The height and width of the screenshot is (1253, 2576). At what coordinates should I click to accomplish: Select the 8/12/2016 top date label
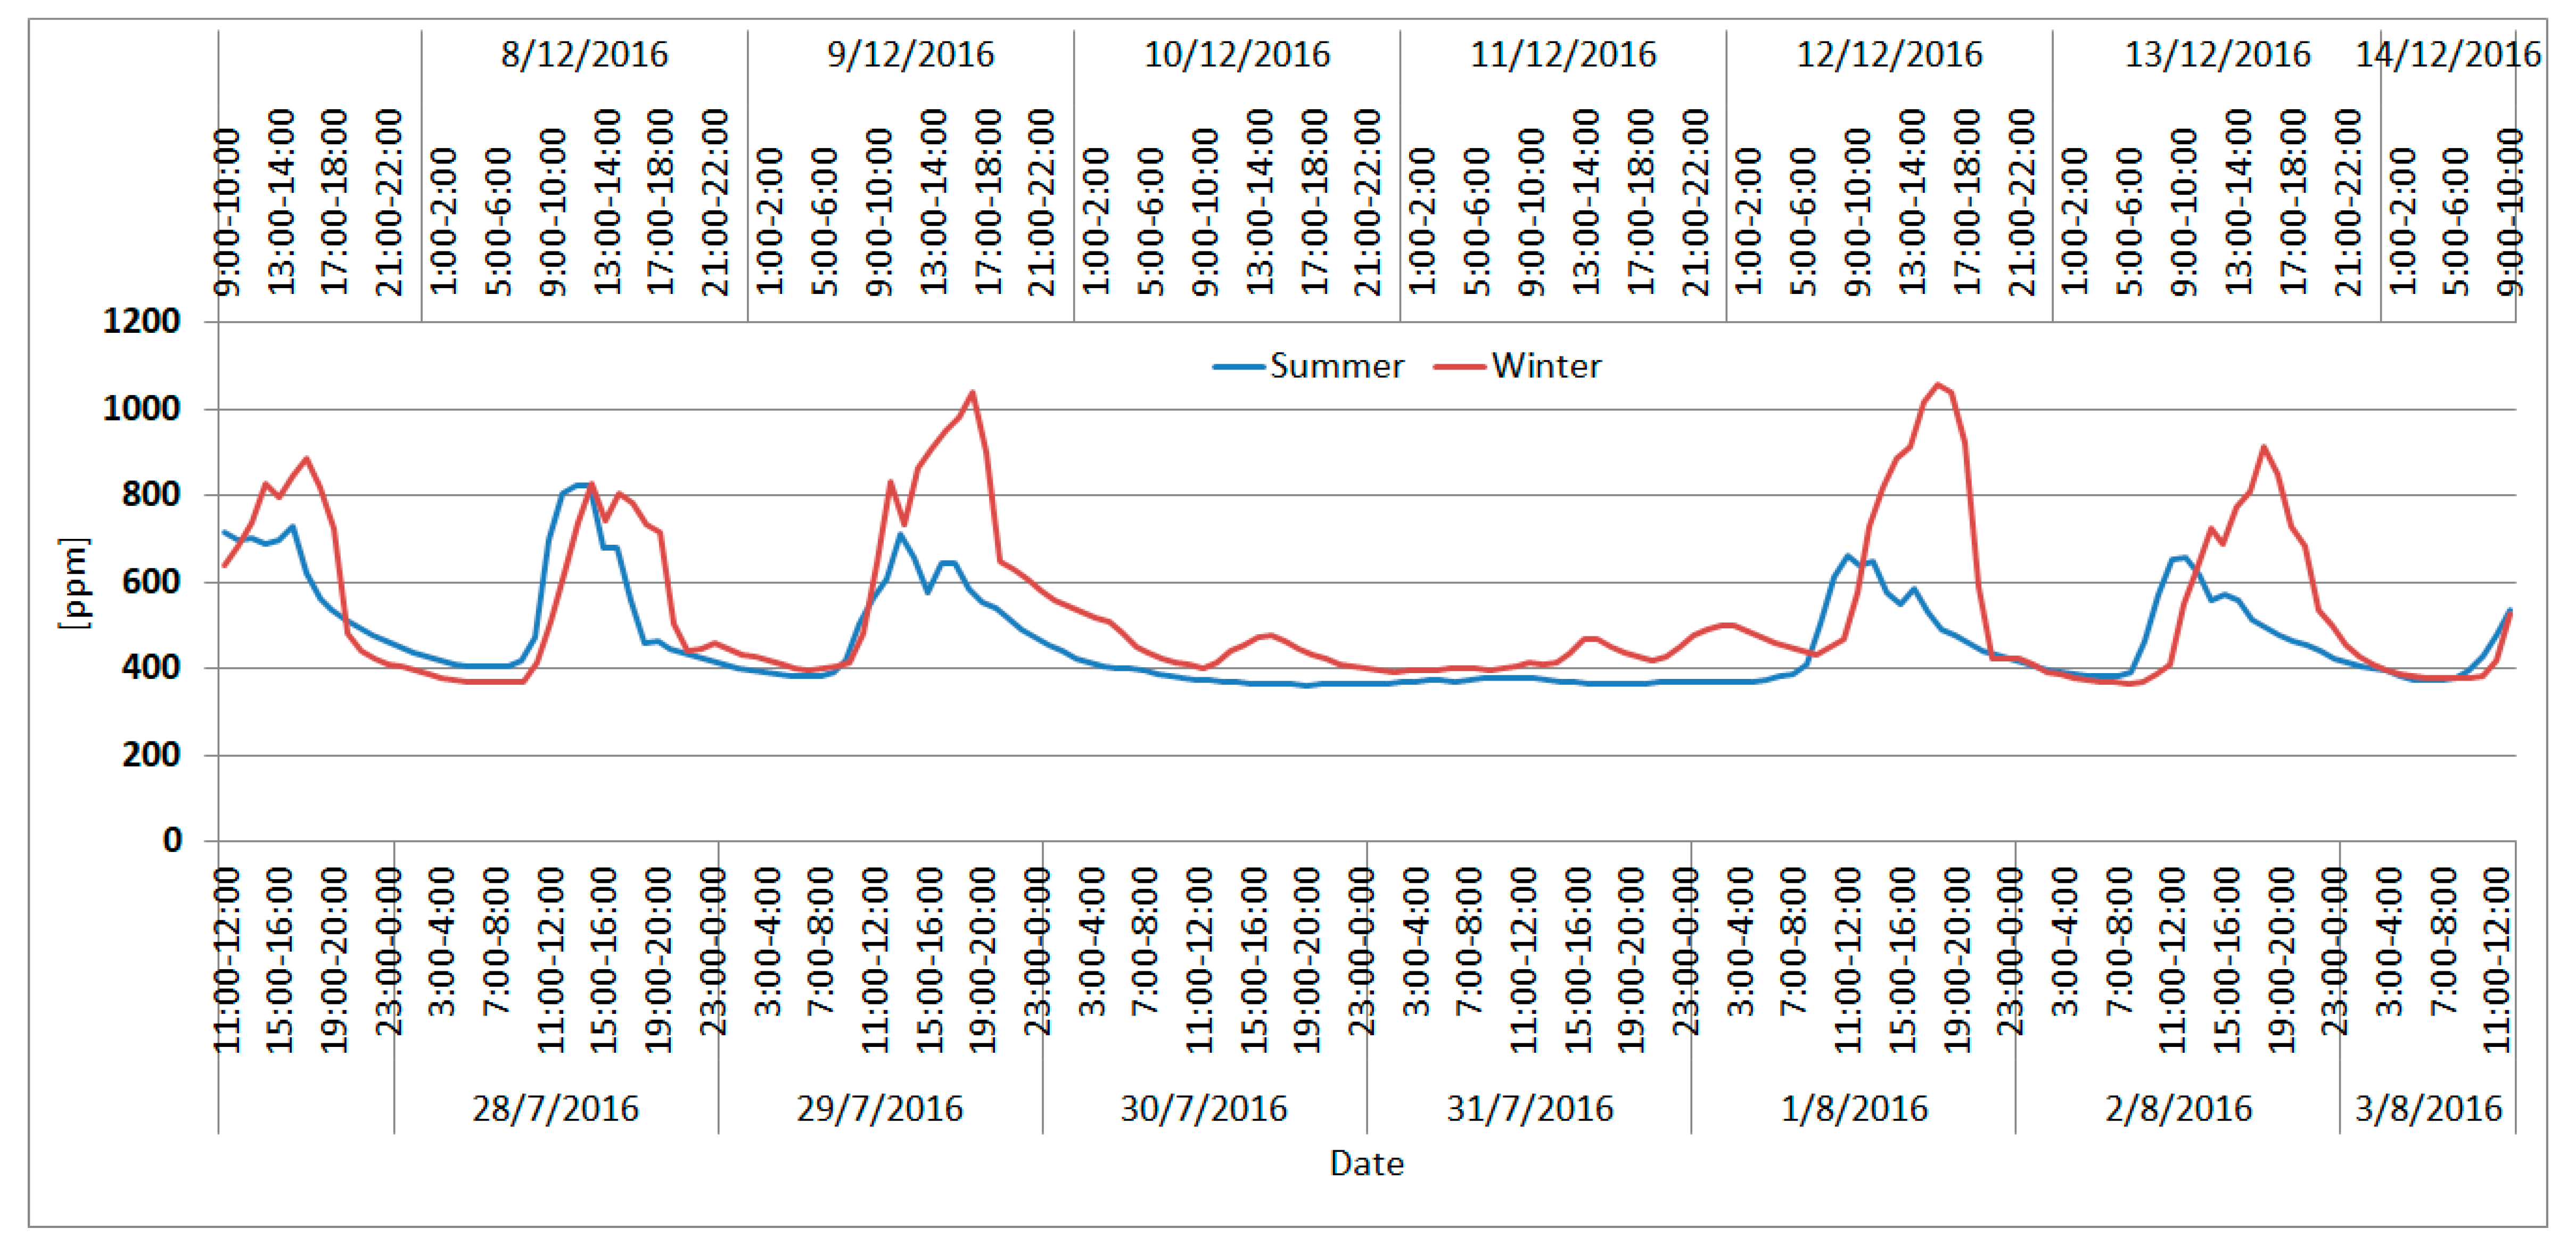click(x=584, y=54)
